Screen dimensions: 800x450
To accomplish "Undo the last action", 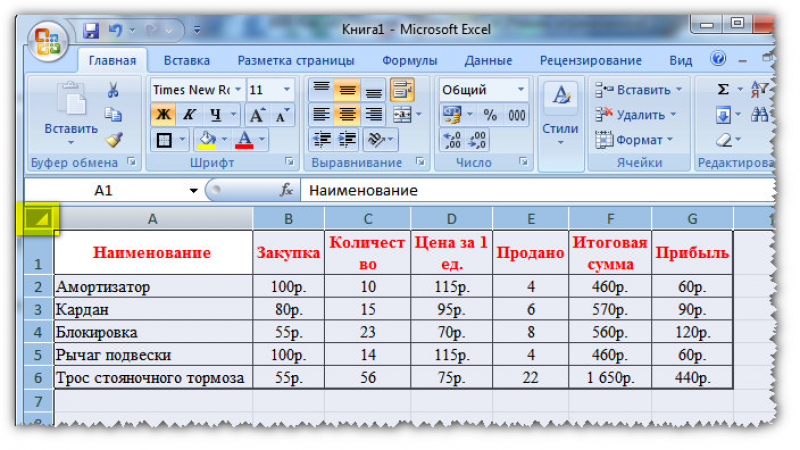I will [115, 31].
